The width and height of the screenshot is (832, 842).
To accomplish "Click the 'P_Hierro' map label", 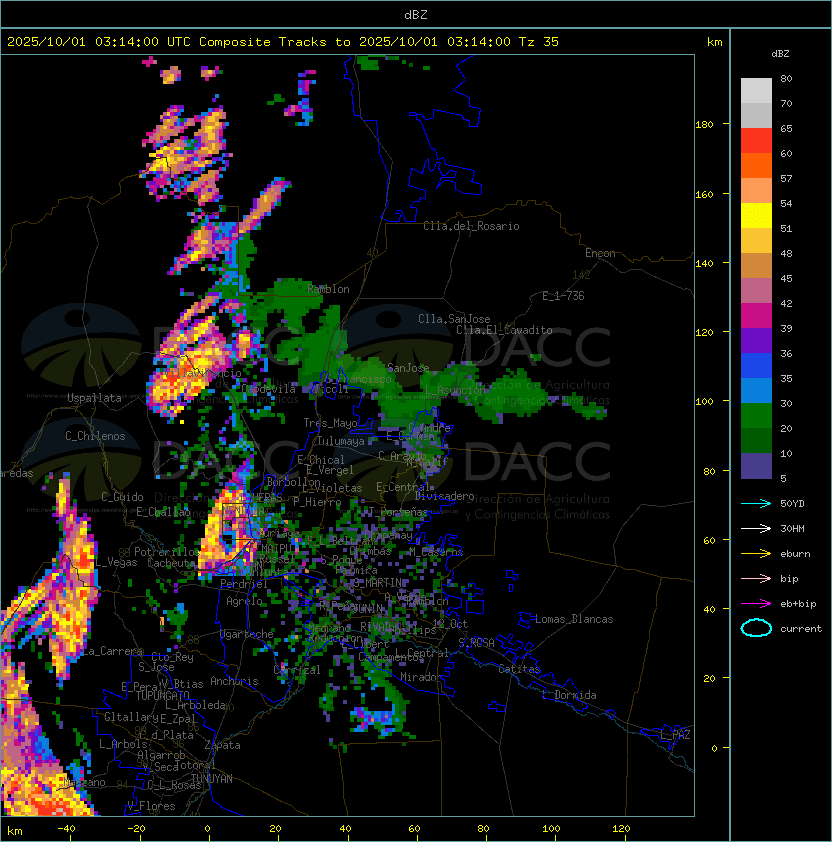I will (317, 502).
